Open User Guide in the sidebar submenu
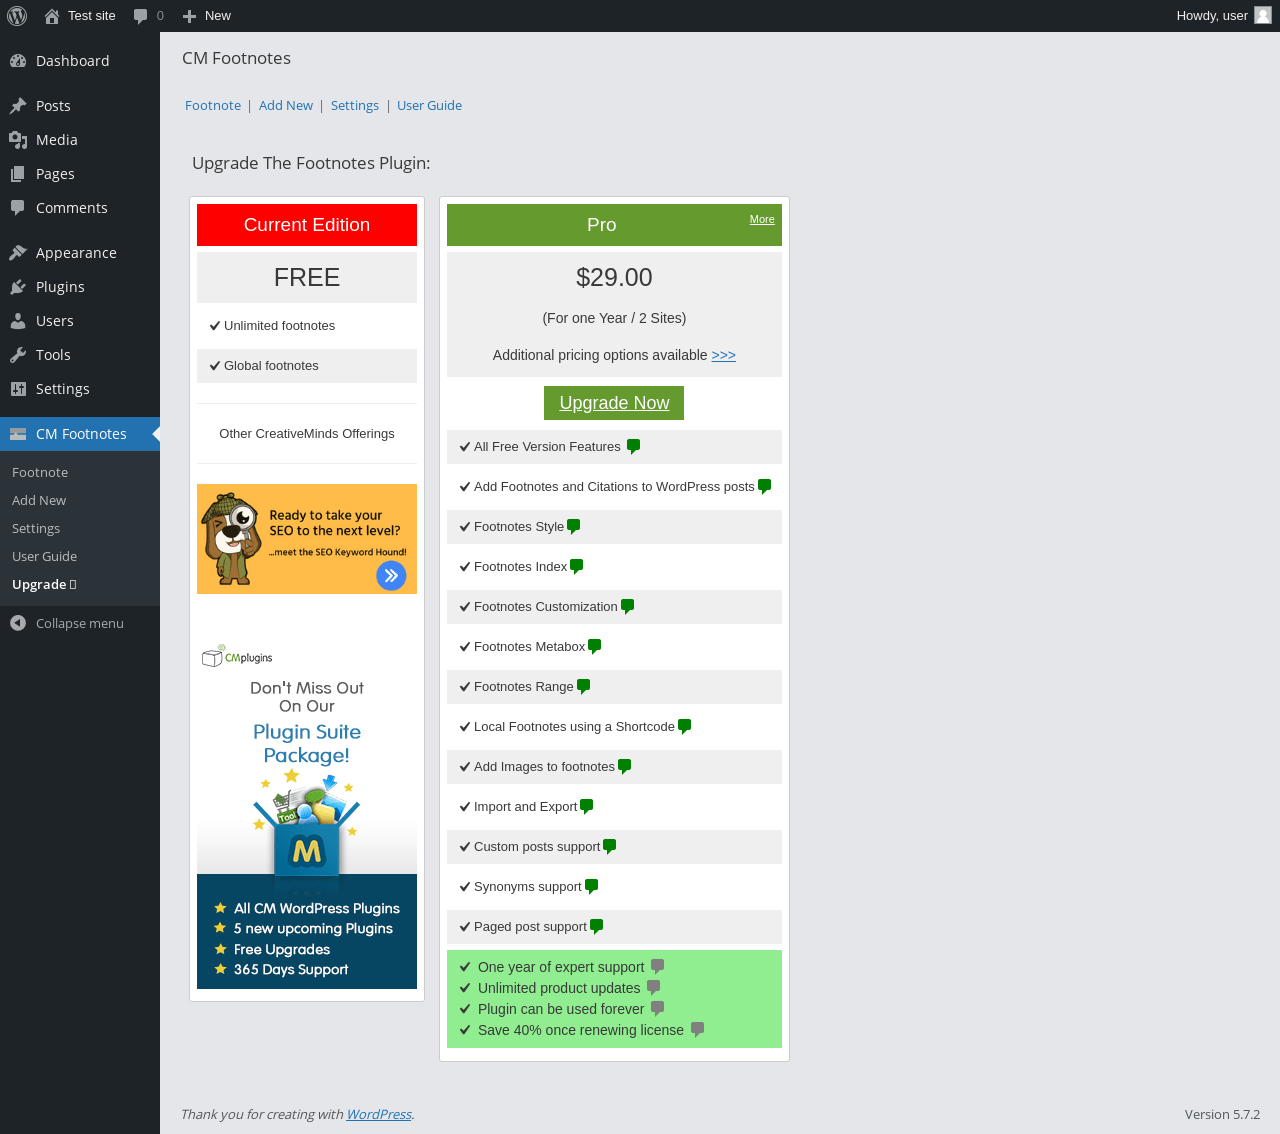Screen dimensions: 1280x1134 [x=44, y=557]
